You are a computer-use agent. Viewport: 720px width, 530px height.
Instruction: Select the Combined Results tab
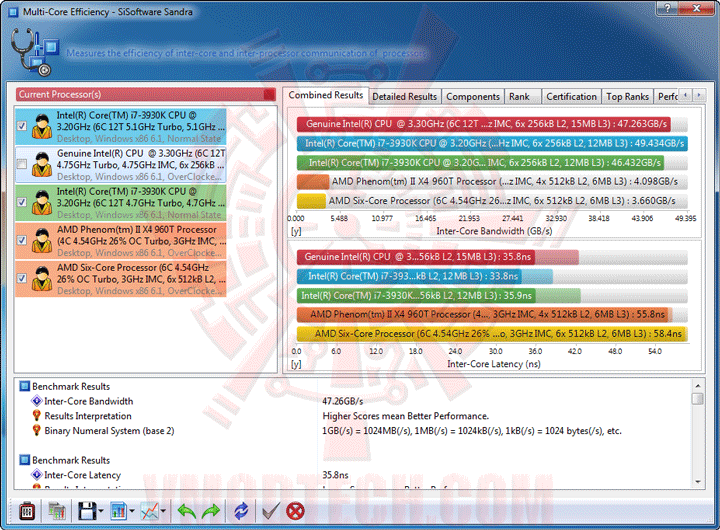pyautogui.click(x=326, y=95)
